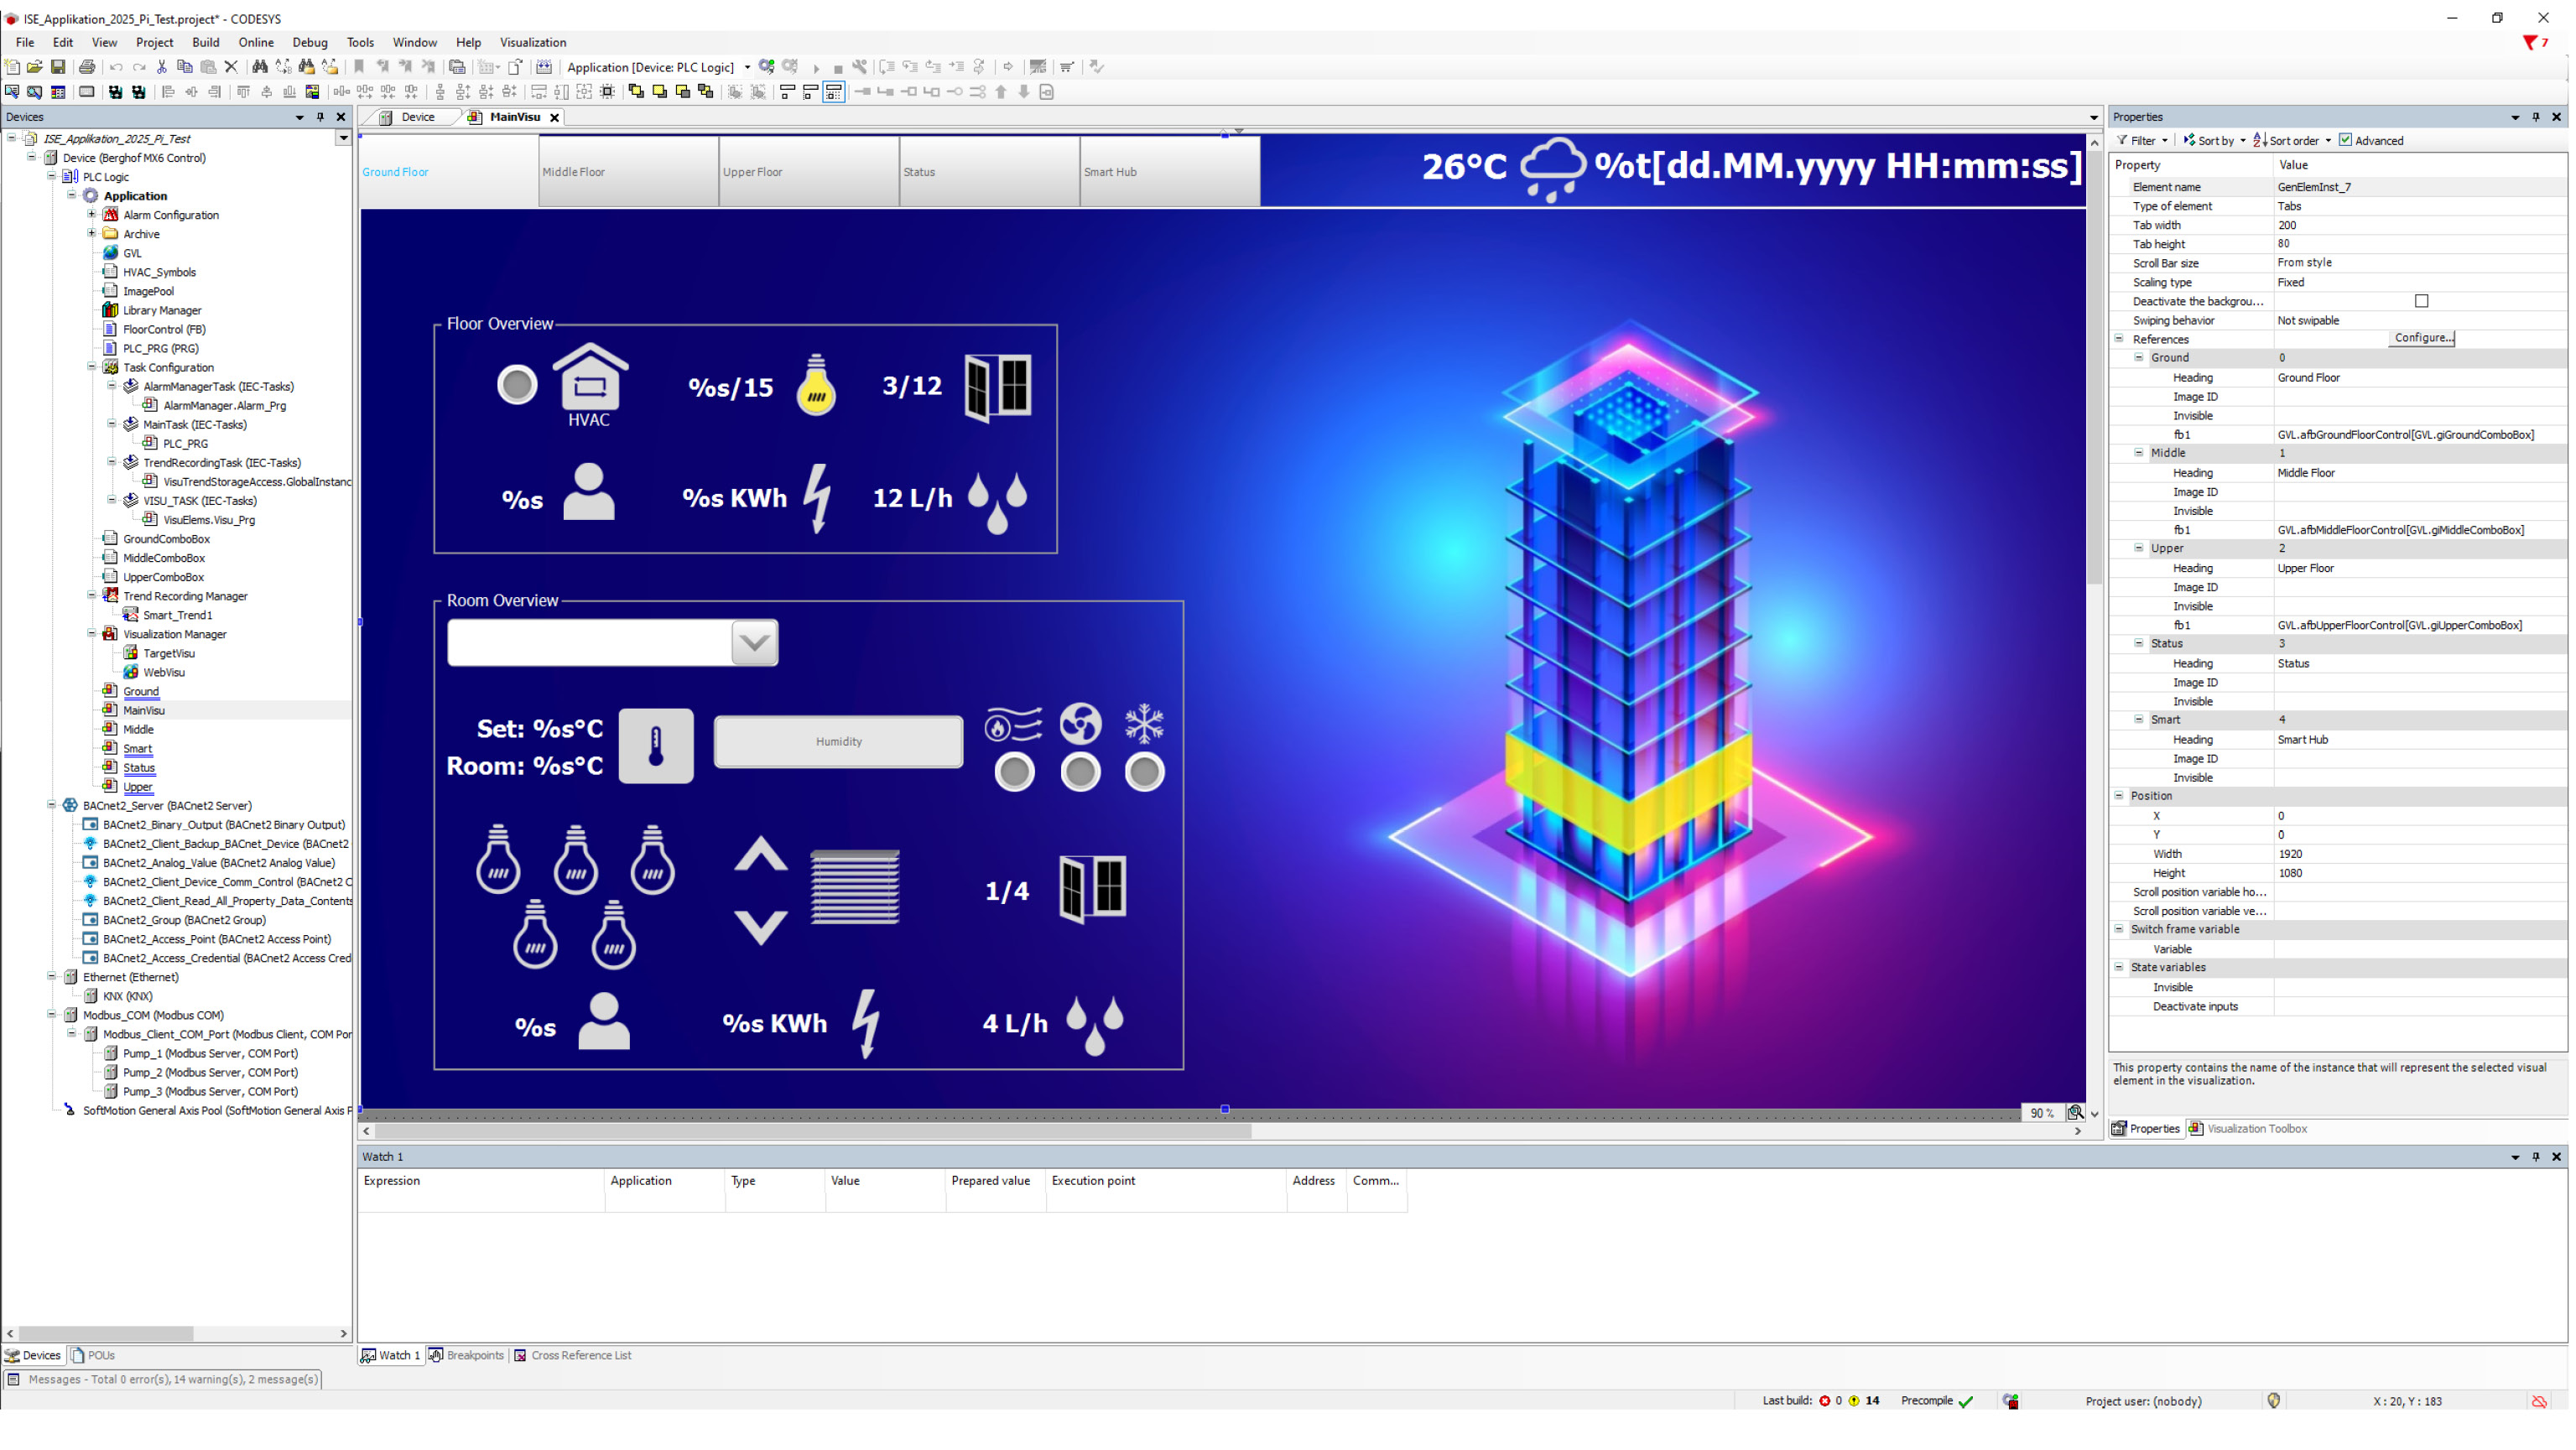Image resolution: width=2576 pixels, height=1450 pixels.
Task: Click the yellow light bulb in Floor Overview
Action: coord(817,385)
